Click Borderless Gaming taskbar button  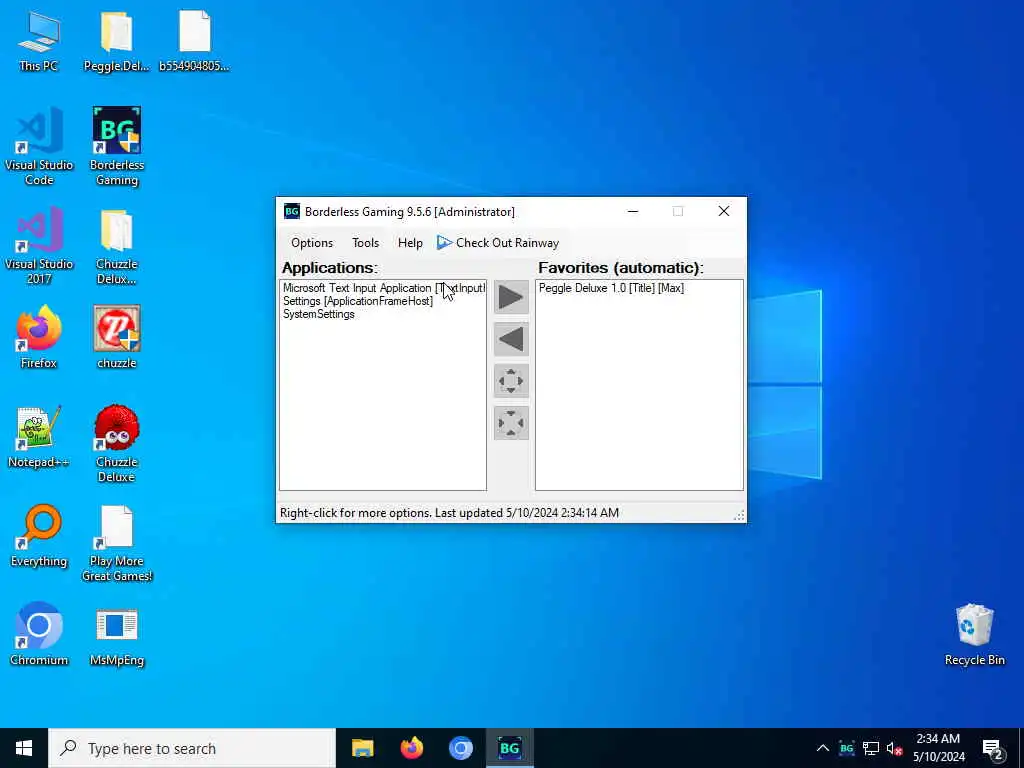[x=509, y=748]
